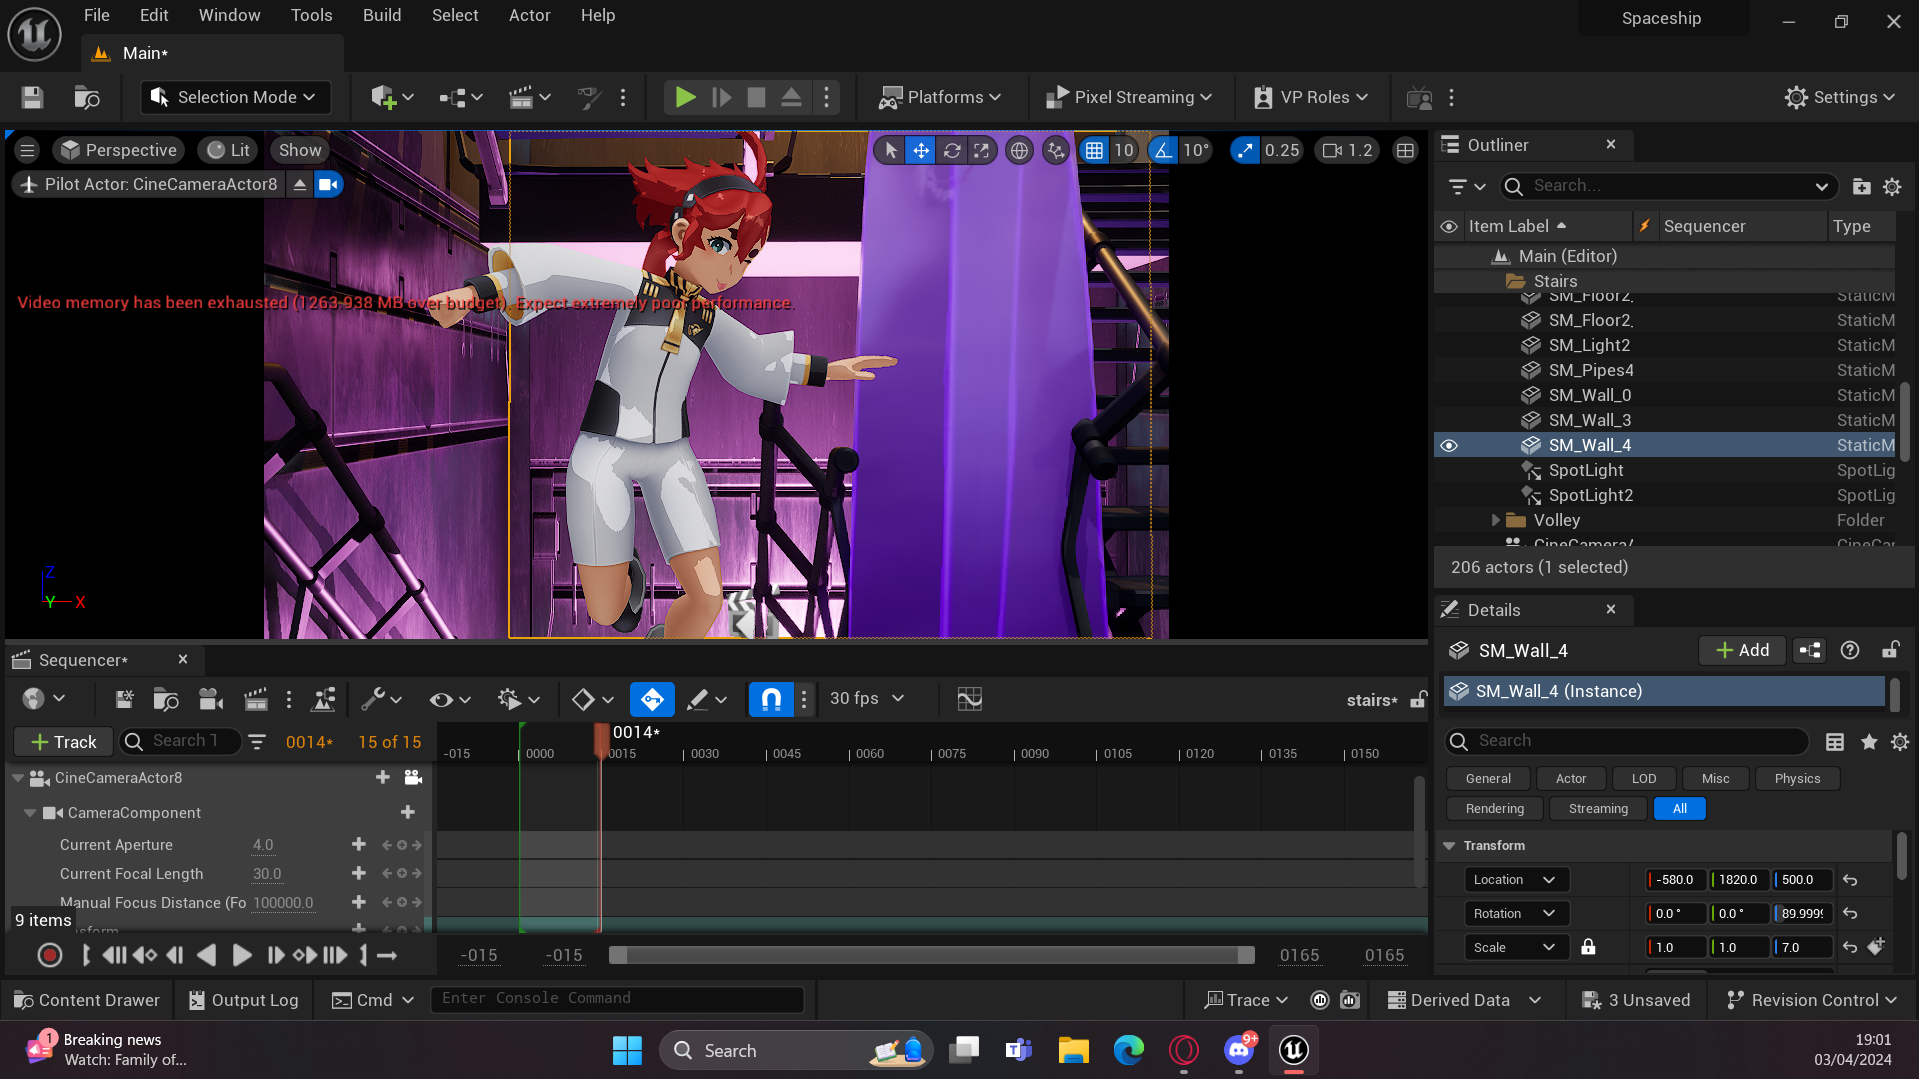Toggle the camera view icon next to Pilot Actor
Image resolution: width=1919 pixels, height=1079 pixels.
(327, 184)
